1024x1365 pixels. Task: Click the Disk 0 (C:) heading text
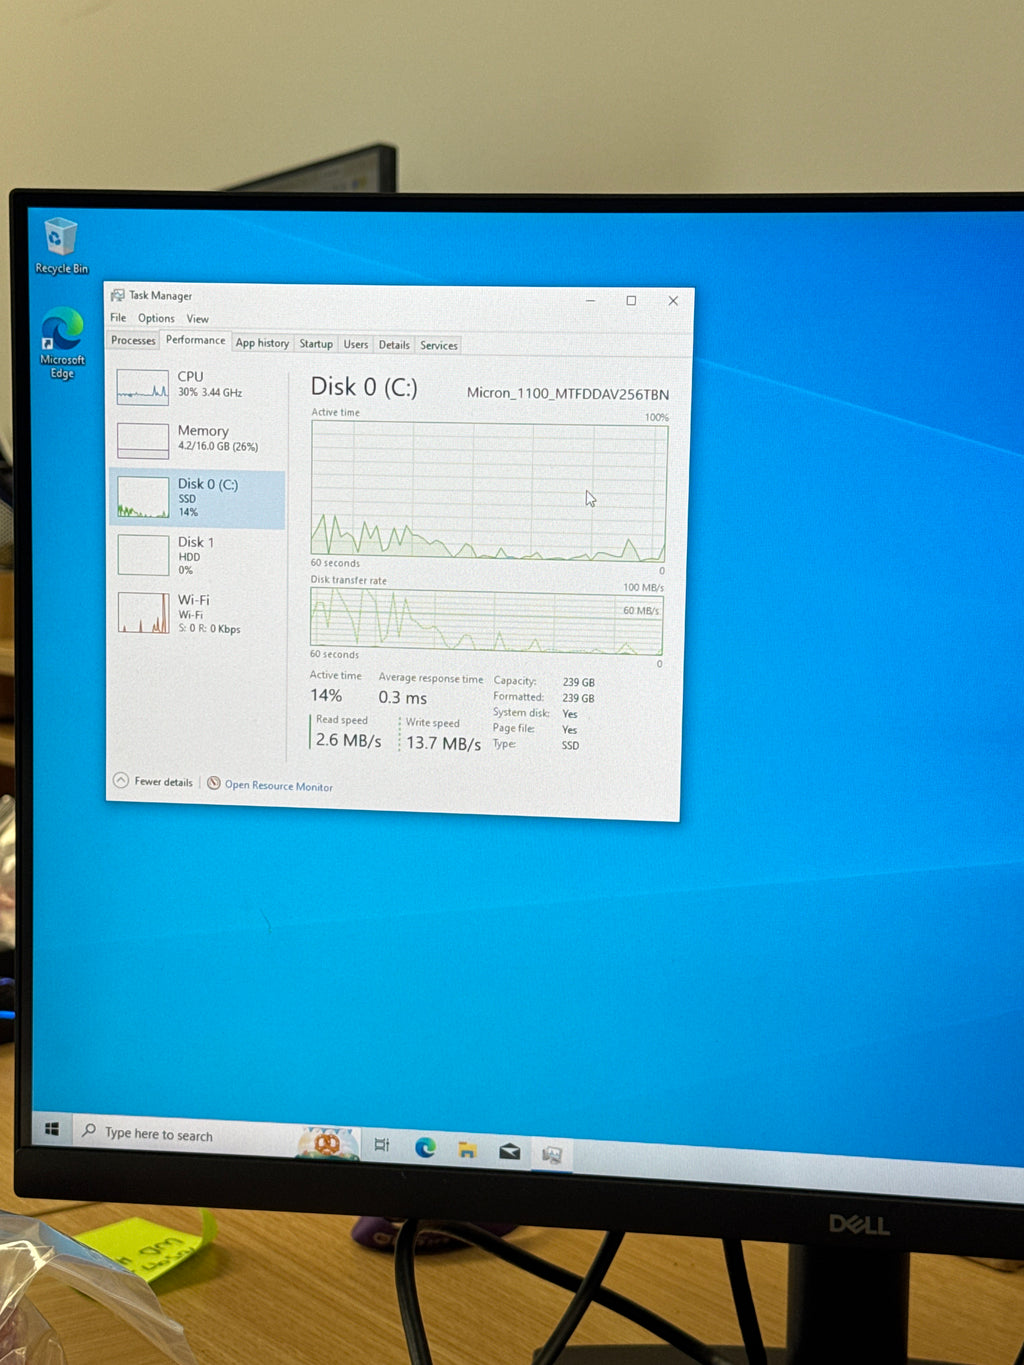point(364,387)
